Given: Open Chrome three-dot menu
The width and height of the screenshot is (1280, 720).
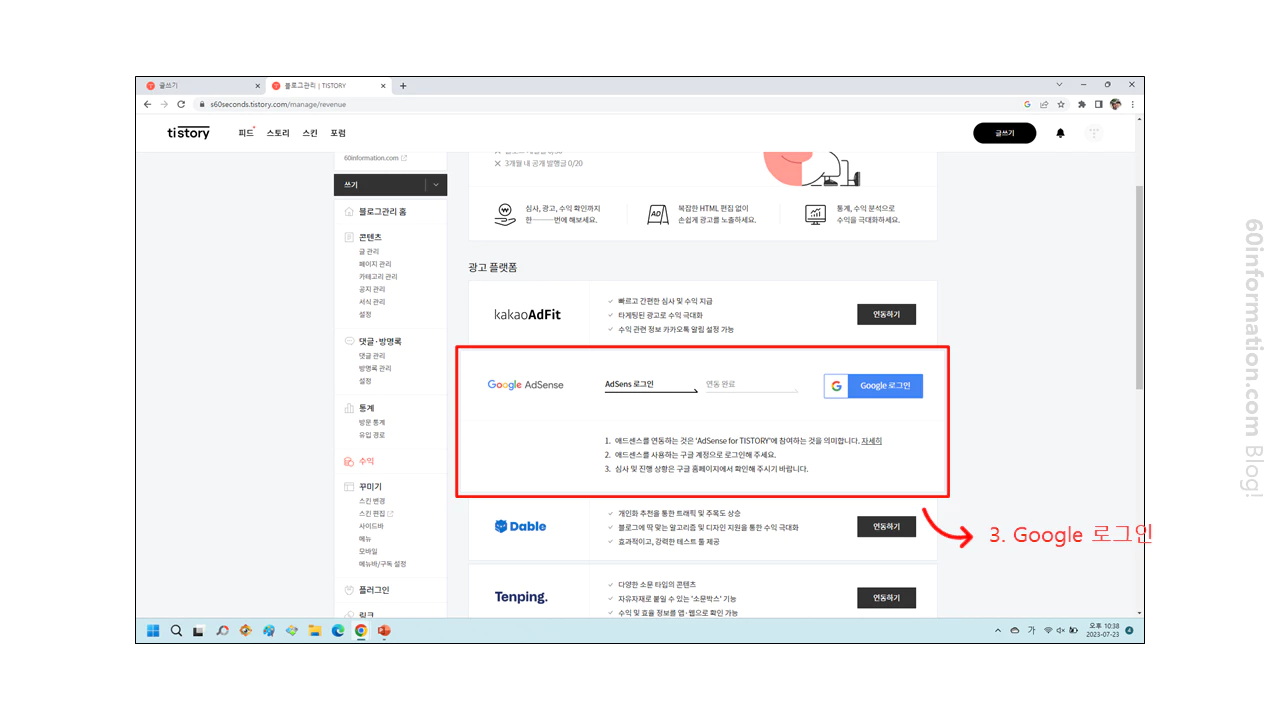Looking at the screenshot, I should point(1132,104).
